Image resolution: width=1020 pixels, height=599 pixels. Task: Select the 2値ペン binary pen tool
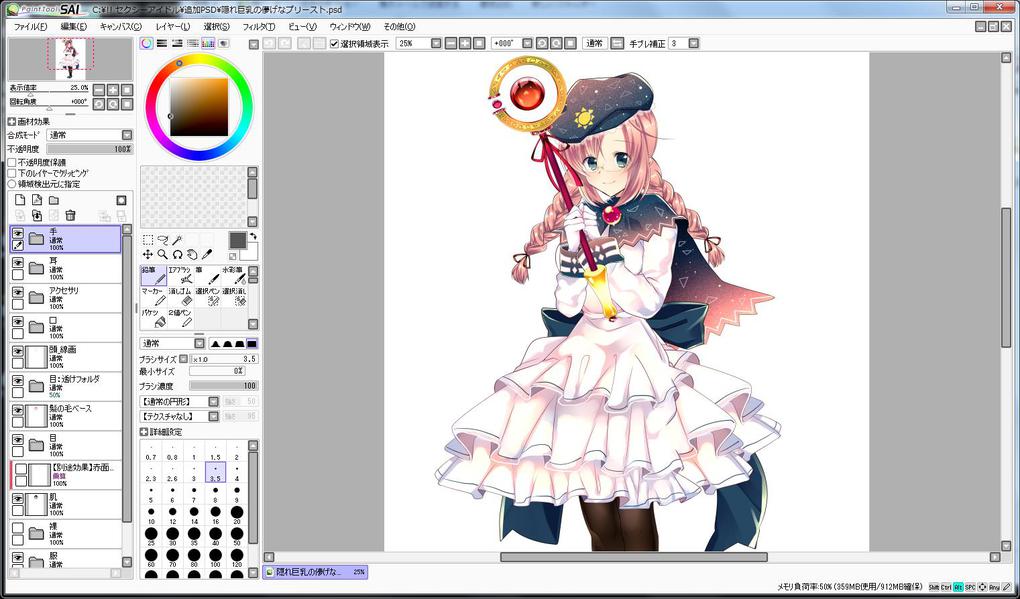(x=180, y=319)
